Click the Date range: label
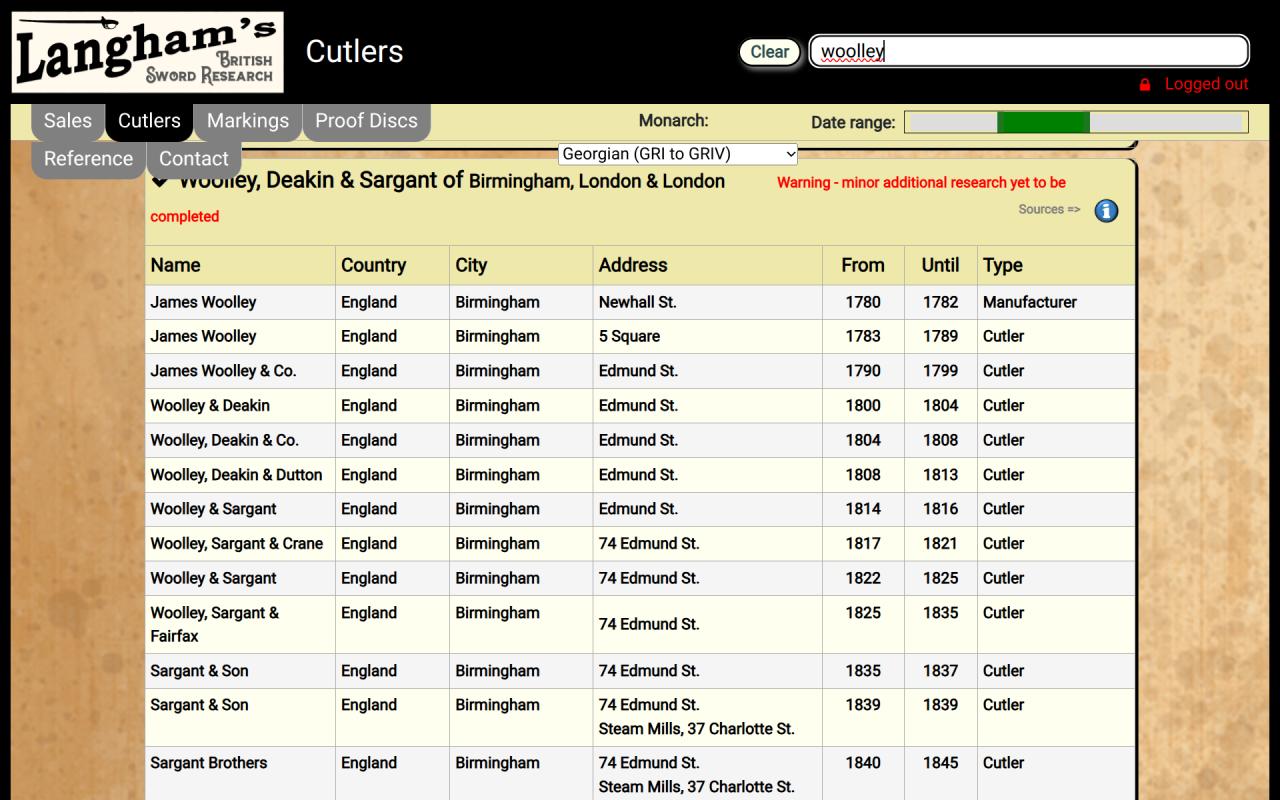Image resolution: width=1280 pixels, height=800 pixels. coord(853,123)
